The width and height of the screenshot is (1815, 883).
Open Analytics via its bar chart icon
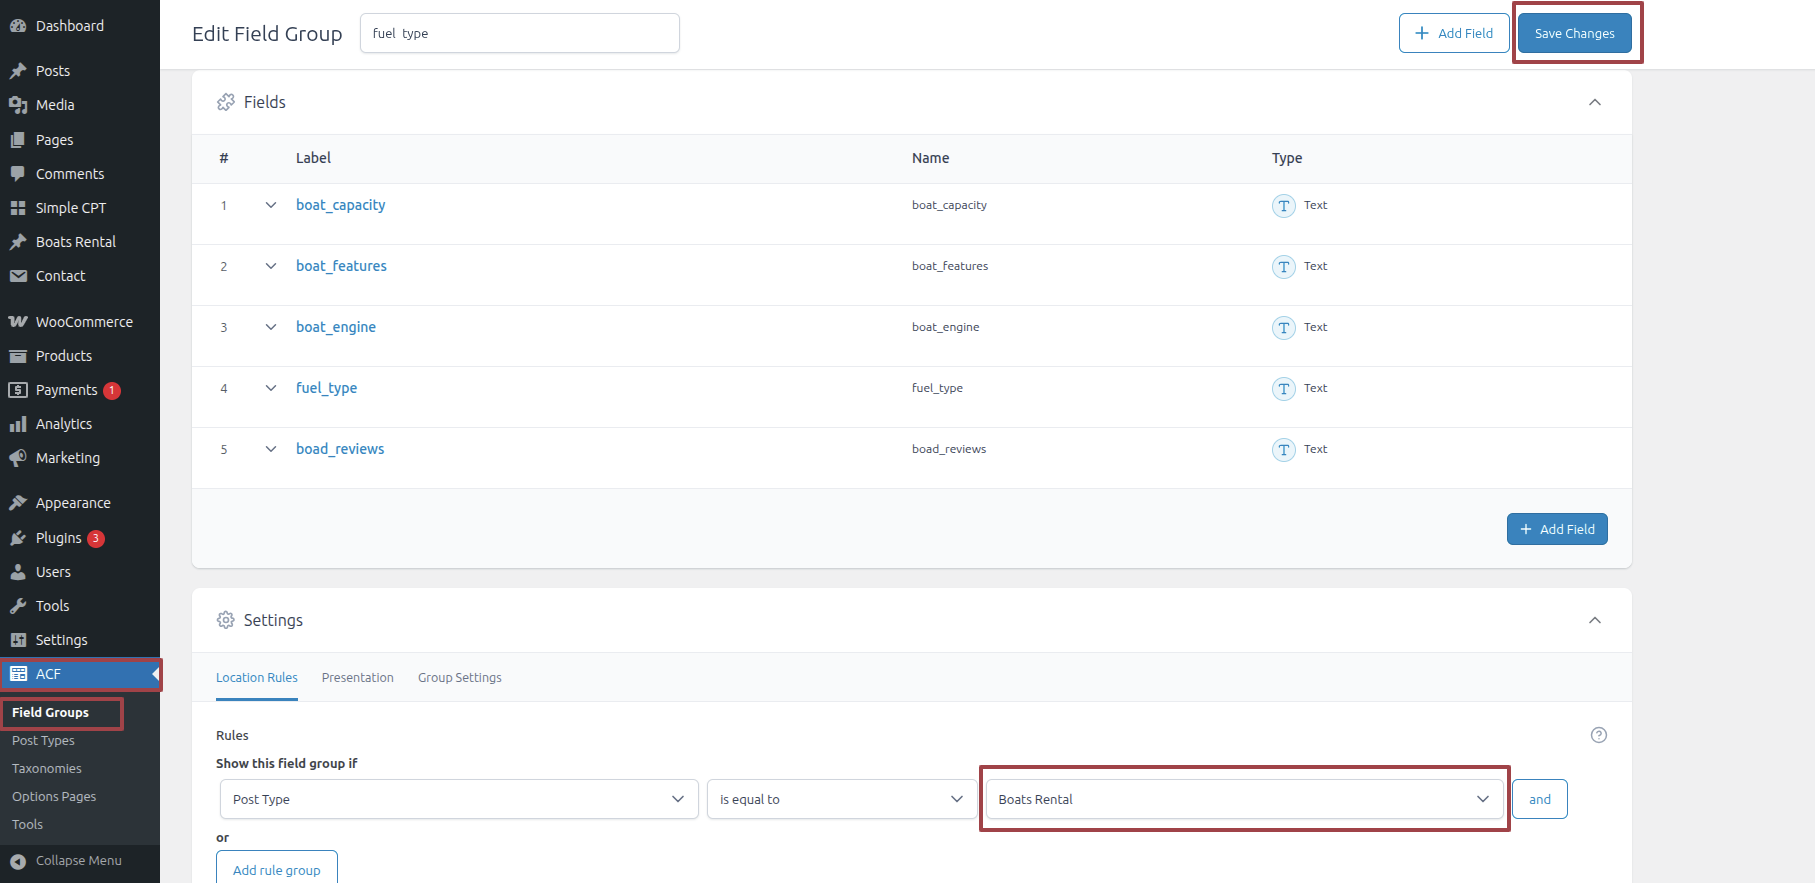coord(18,424)
